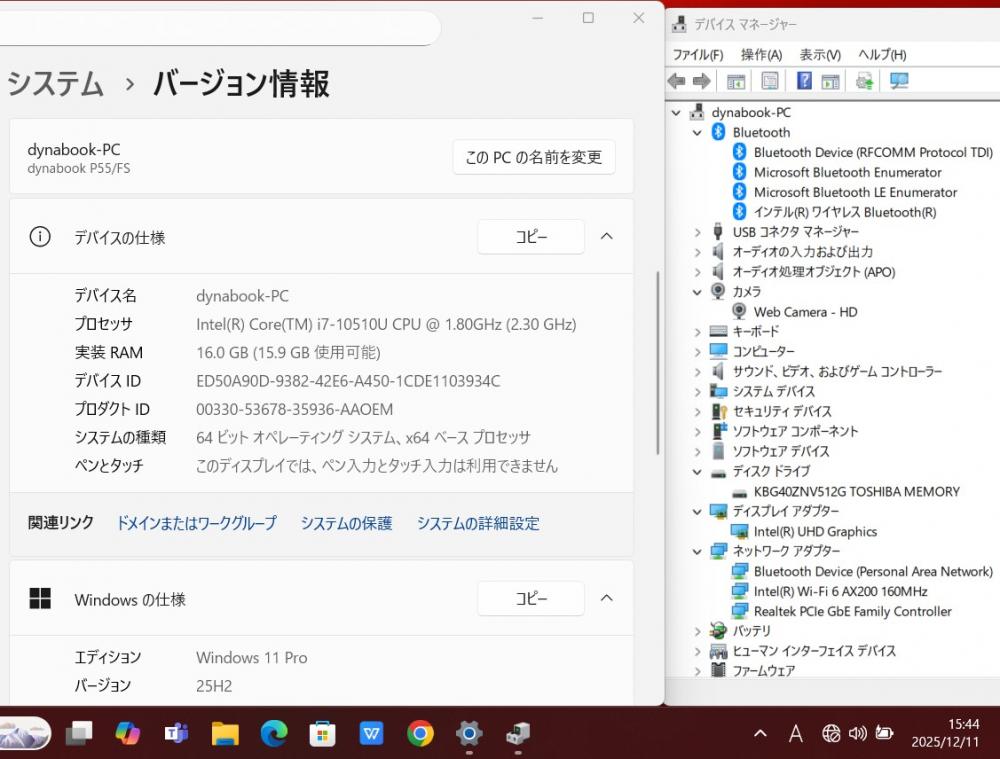
Task: Click the Properties toolbar icon in Device Manager
Action: (770, 81)
